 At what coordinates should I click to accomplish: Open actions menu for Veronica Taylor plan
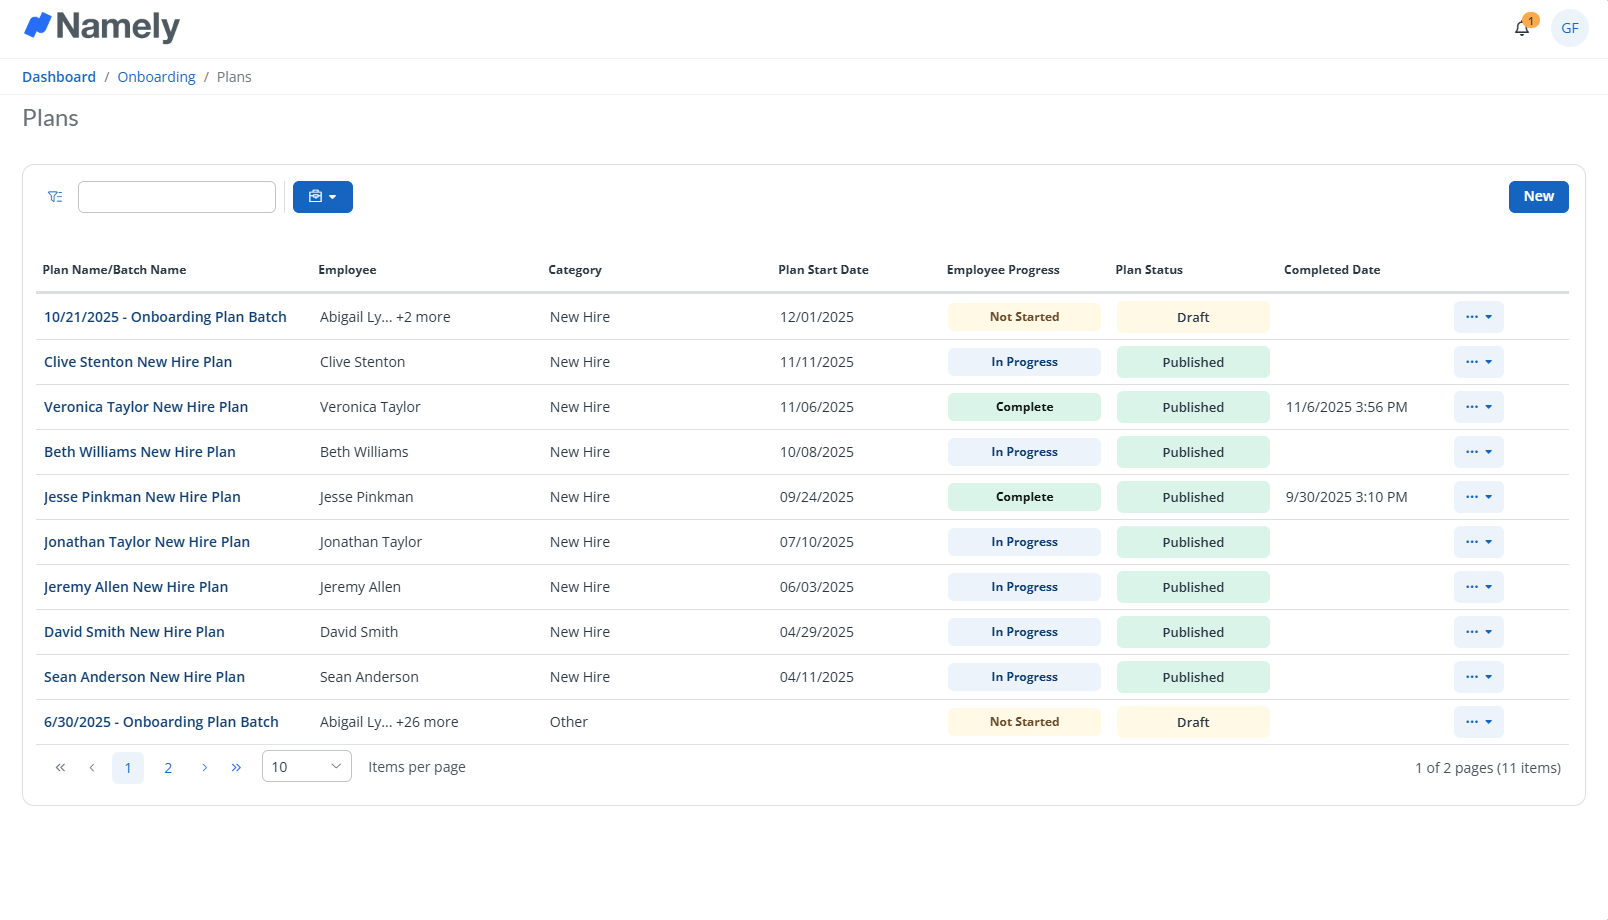tap(1478, 407)
